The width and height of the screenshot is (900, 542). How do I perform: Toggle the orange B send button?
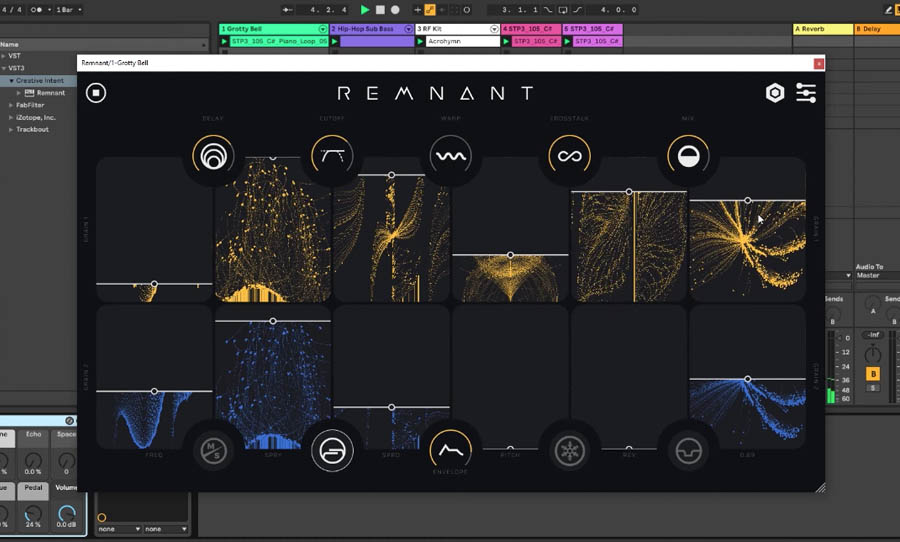(x=873, y=374)
